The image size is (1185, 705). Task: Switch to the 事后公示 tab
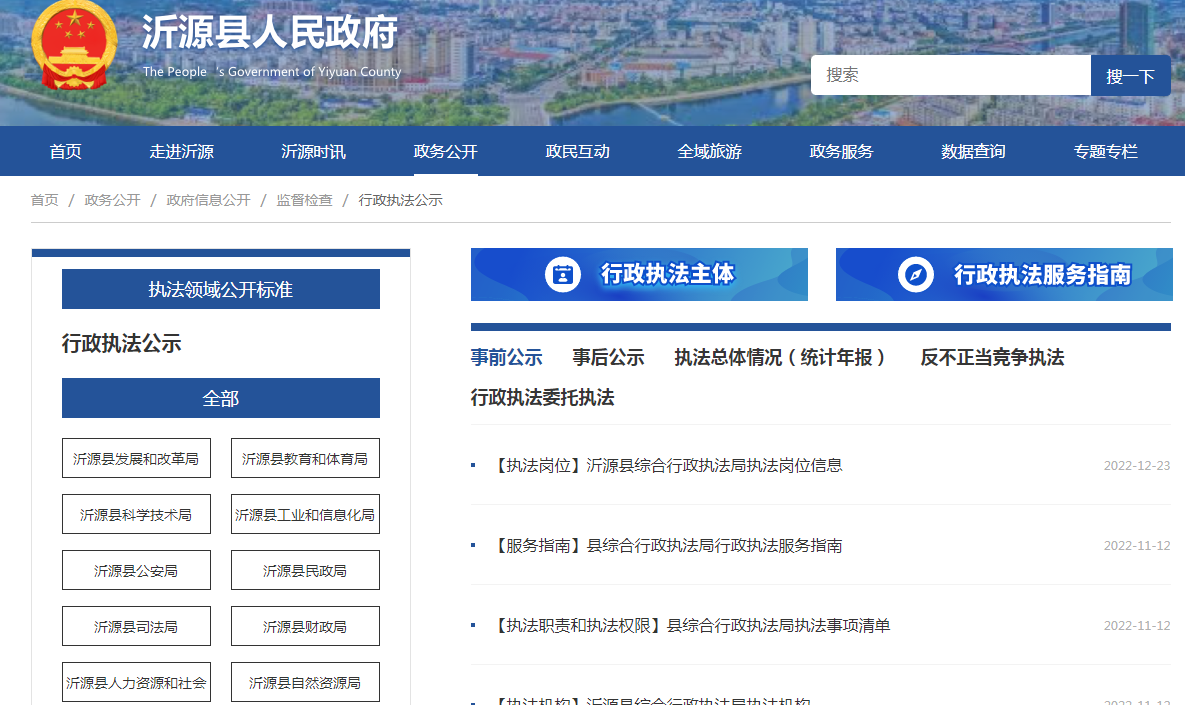point(608,358)
